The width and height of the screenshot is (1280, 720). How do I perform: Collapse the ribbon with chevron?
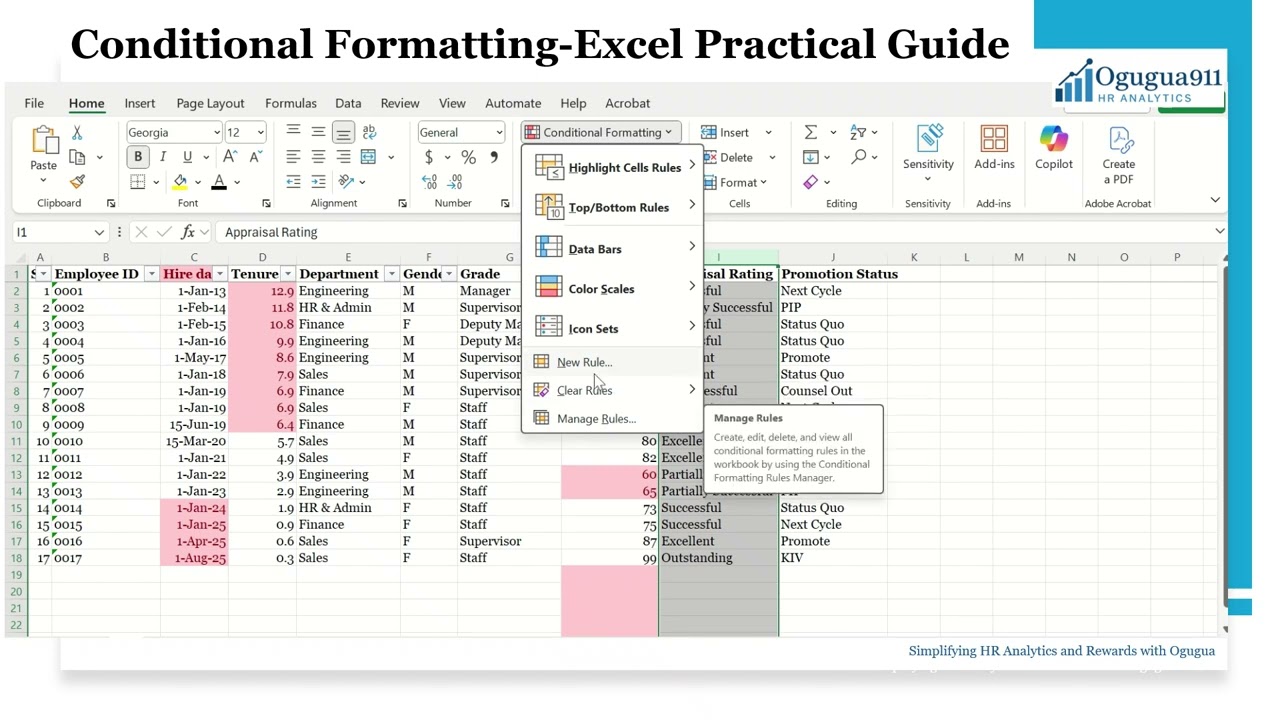tap(1215, 200)
